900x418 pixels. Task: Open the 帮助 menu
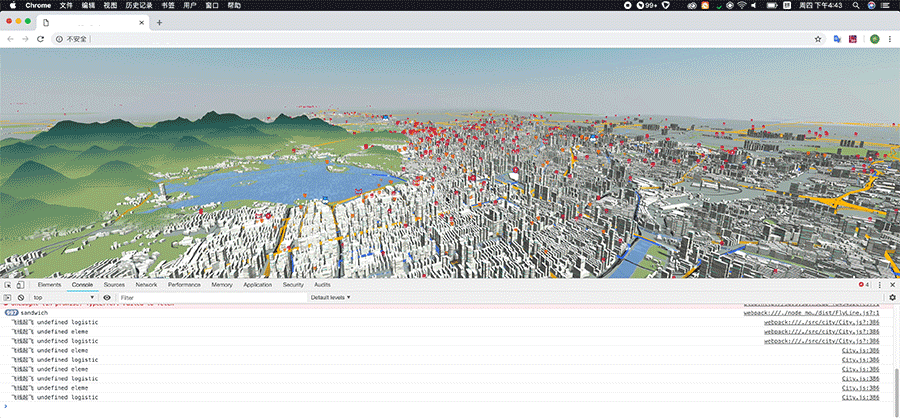[x=234, y=5]
